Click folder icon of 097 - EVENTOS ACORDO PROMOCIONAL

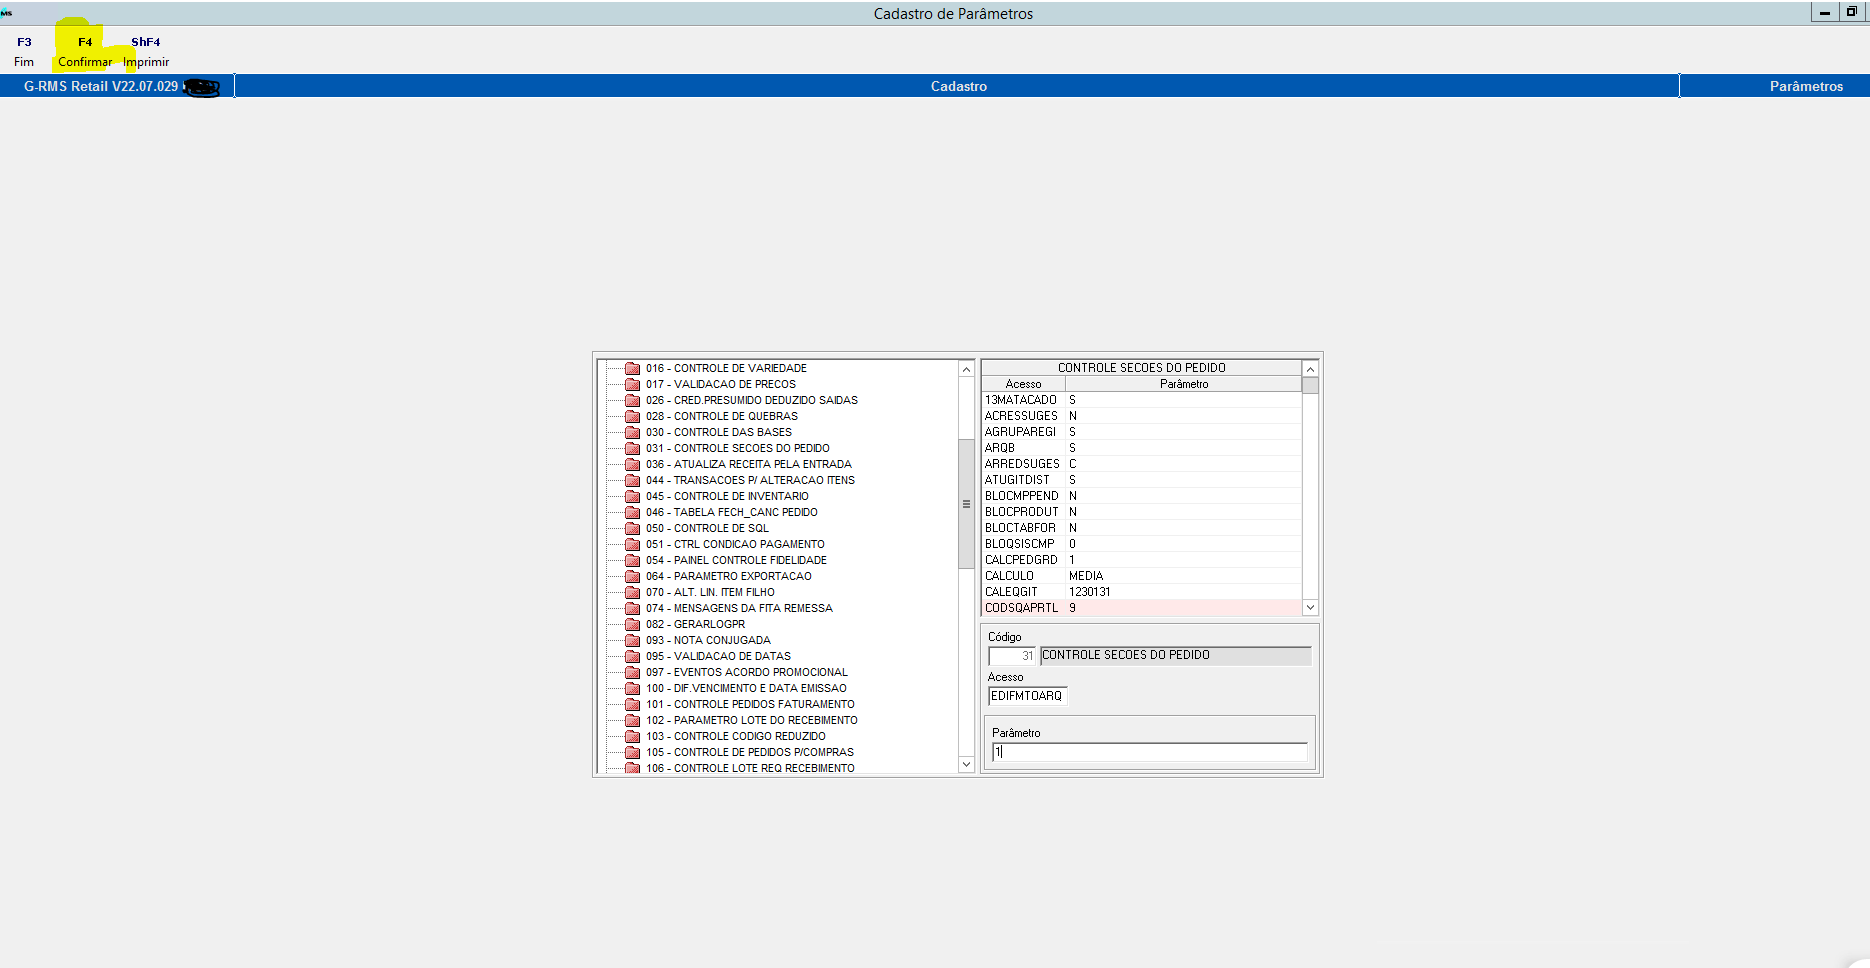coord(632,672)
